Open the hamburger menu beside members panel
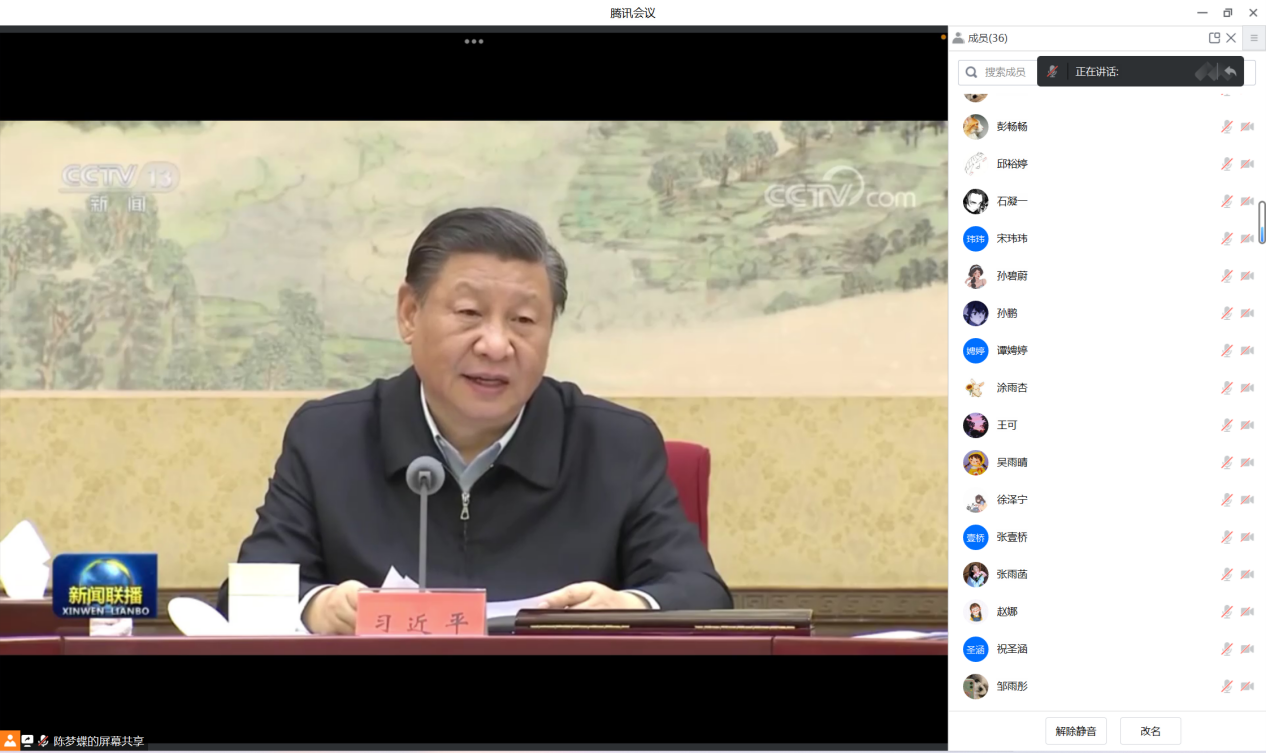 [x=1253, y=38]
